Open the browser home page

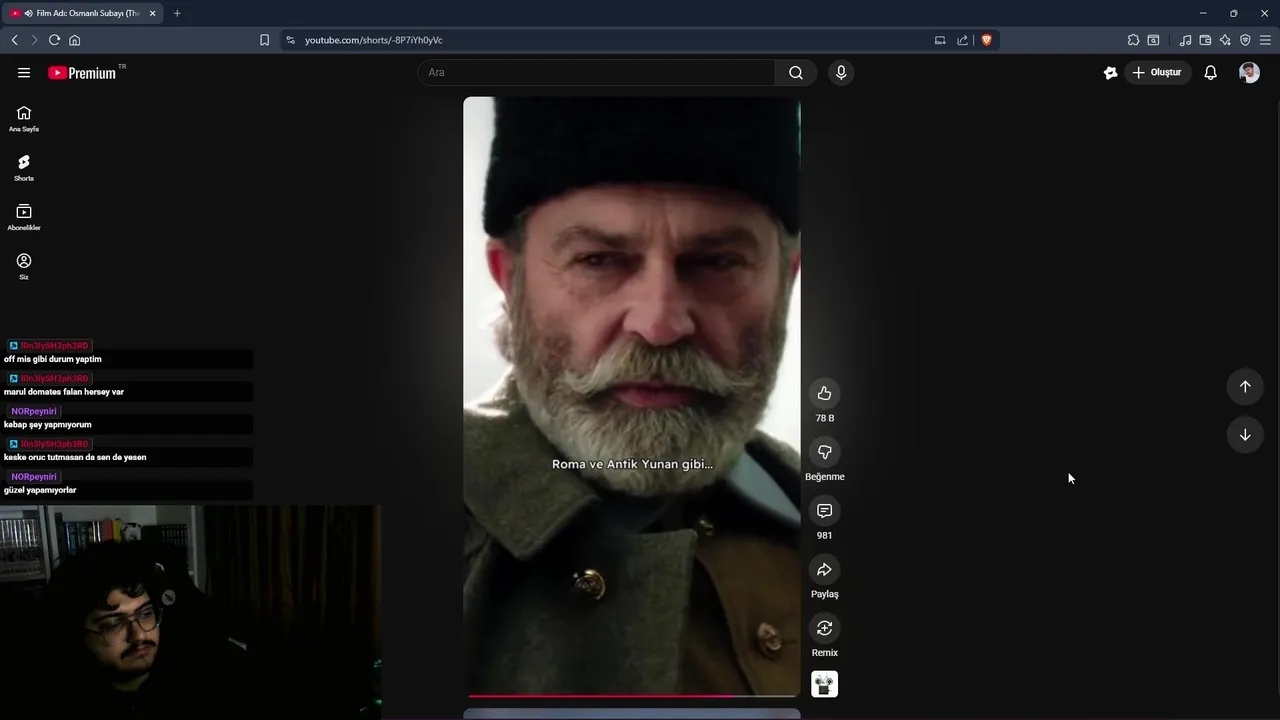point(74,40)
